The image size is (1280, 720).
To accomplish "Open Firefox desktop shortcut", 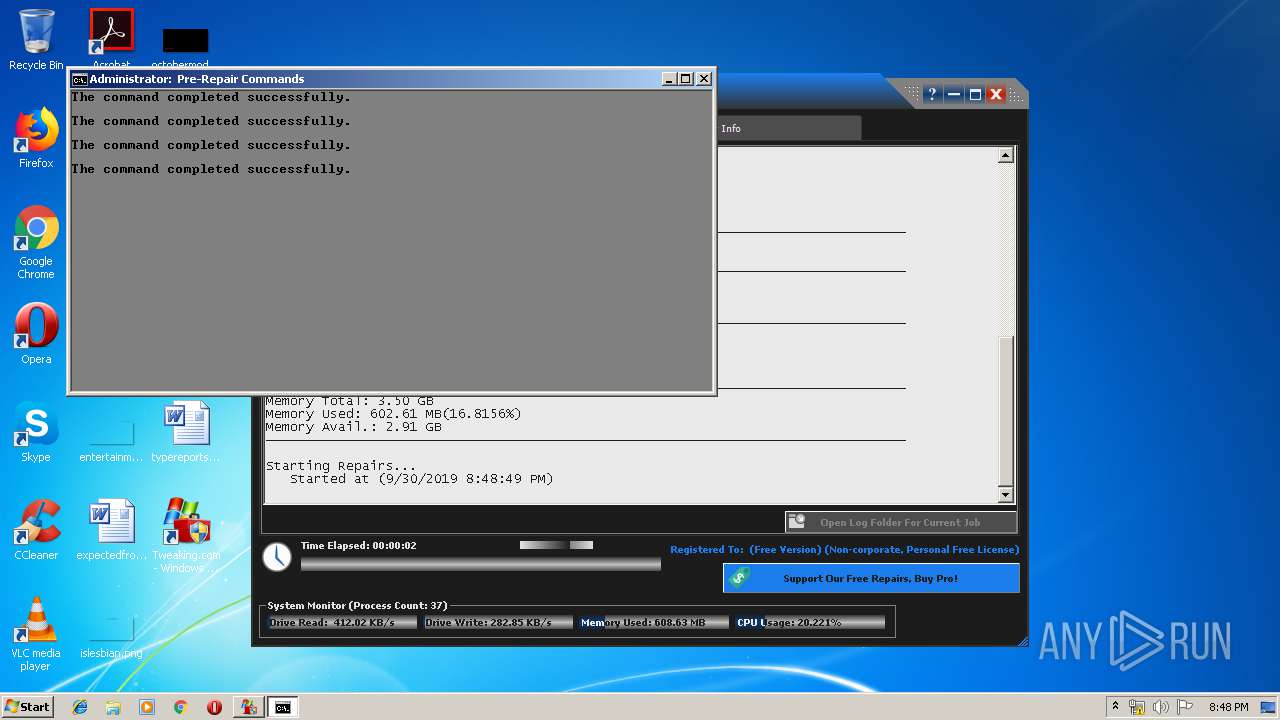I will click(x=36, y=138).
